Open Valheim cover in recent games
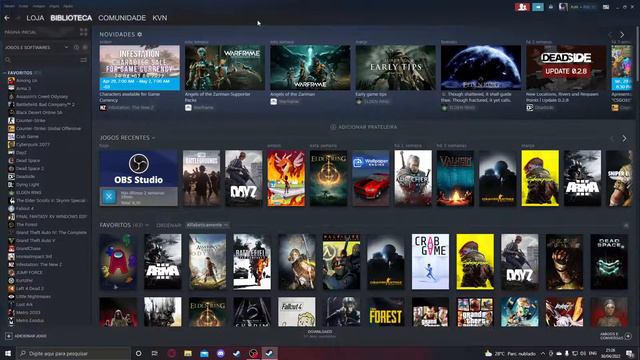The height and width of the screenshot is (360, 640). [x=456, y=178]
